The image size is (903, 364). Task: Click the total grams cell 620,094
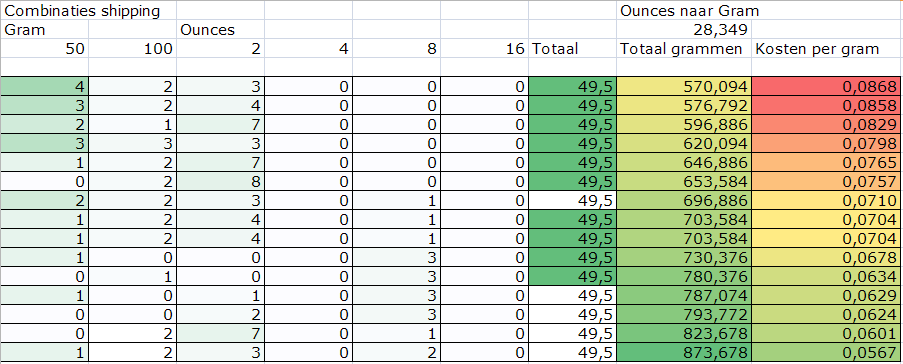click(x=684, y=143)
